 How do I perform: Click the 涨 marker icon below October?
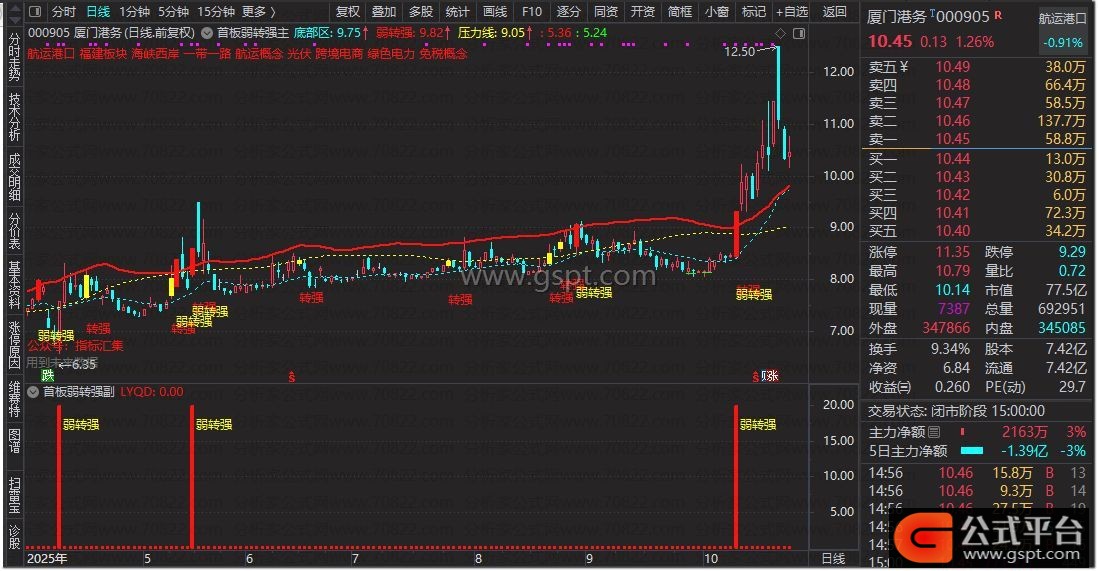pos(770,375)
